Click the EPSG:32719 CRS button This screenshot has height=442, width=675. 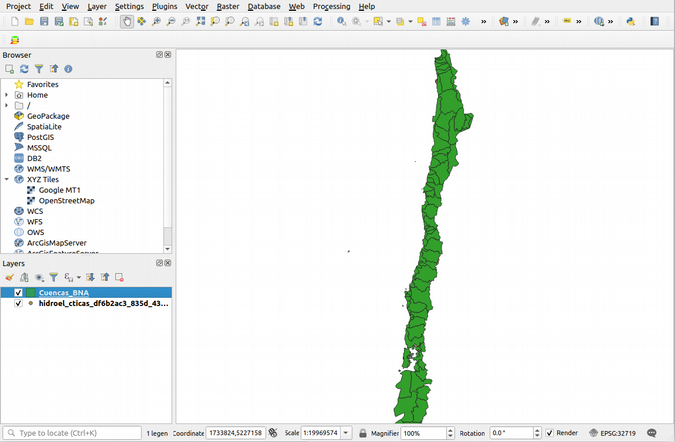click(612, 433)
